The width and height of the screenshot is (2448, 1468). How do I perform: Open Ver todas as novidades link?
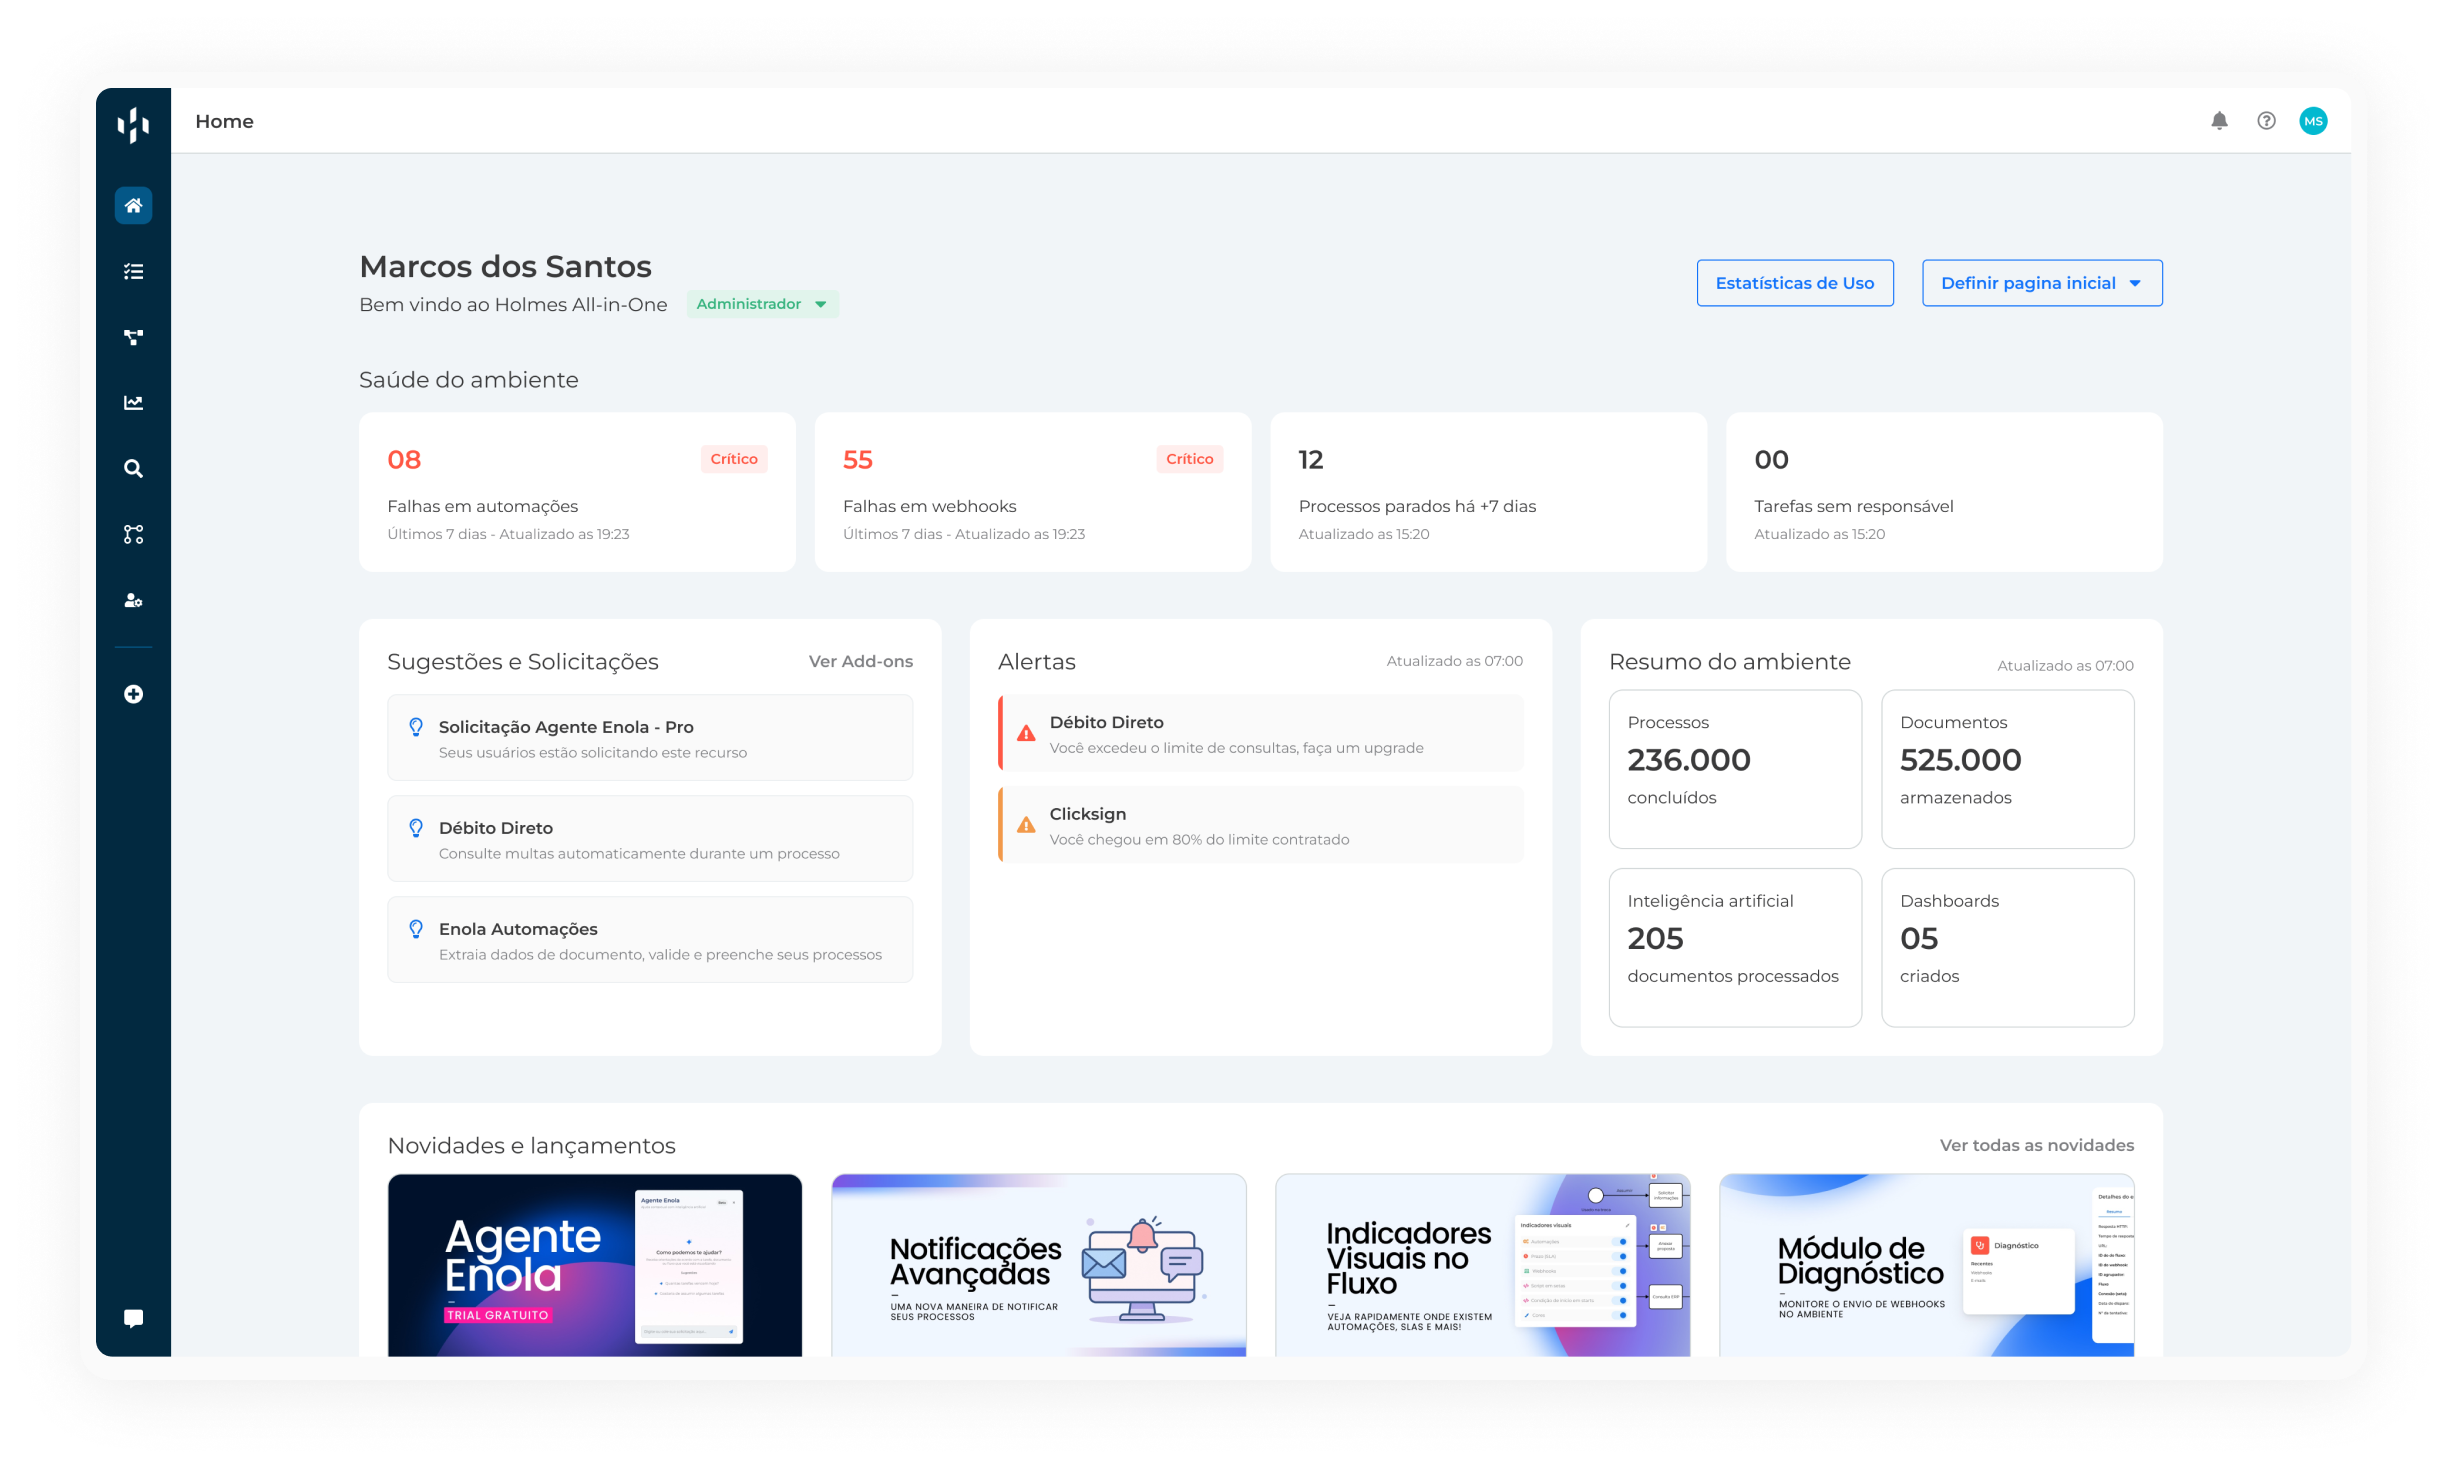(x=2036, y=1145)
